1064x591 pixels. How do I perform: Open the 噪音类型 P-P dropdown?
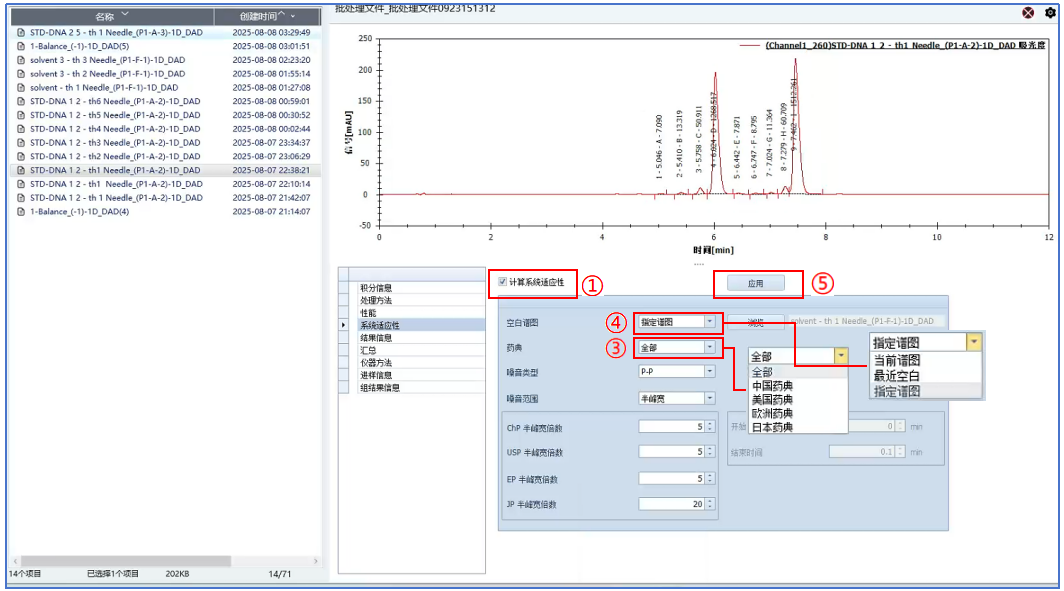click(709, 372)
